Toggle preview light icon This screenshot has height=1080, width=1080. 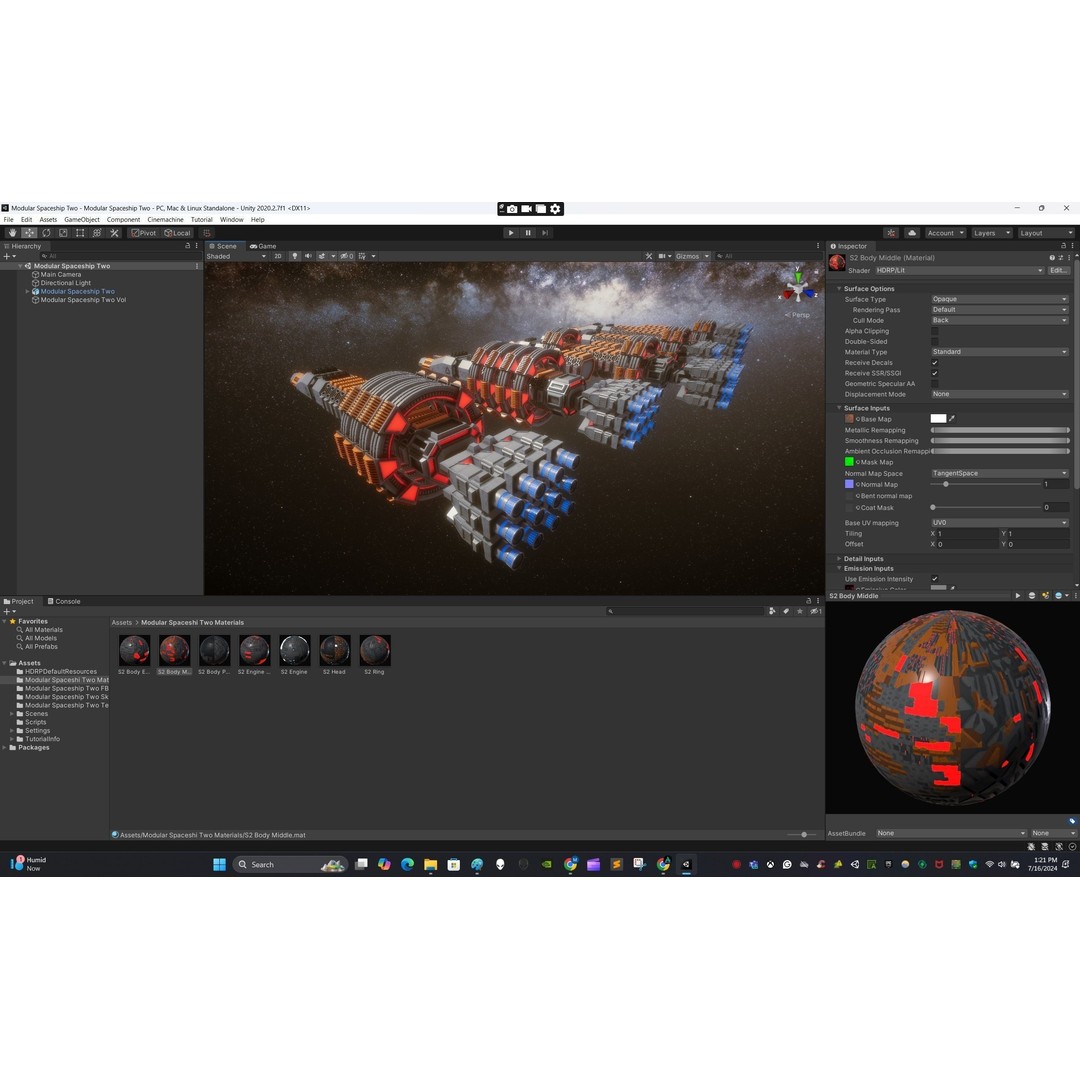coord(1046,596)
